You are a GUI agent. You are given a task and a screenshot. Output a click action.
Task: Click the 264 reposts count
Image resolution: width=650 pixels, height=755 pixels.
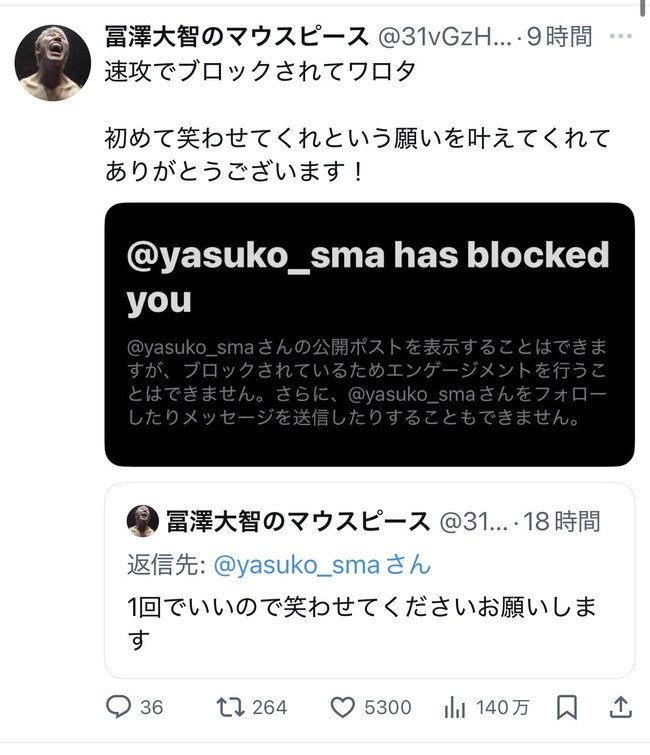pos(269,708)
